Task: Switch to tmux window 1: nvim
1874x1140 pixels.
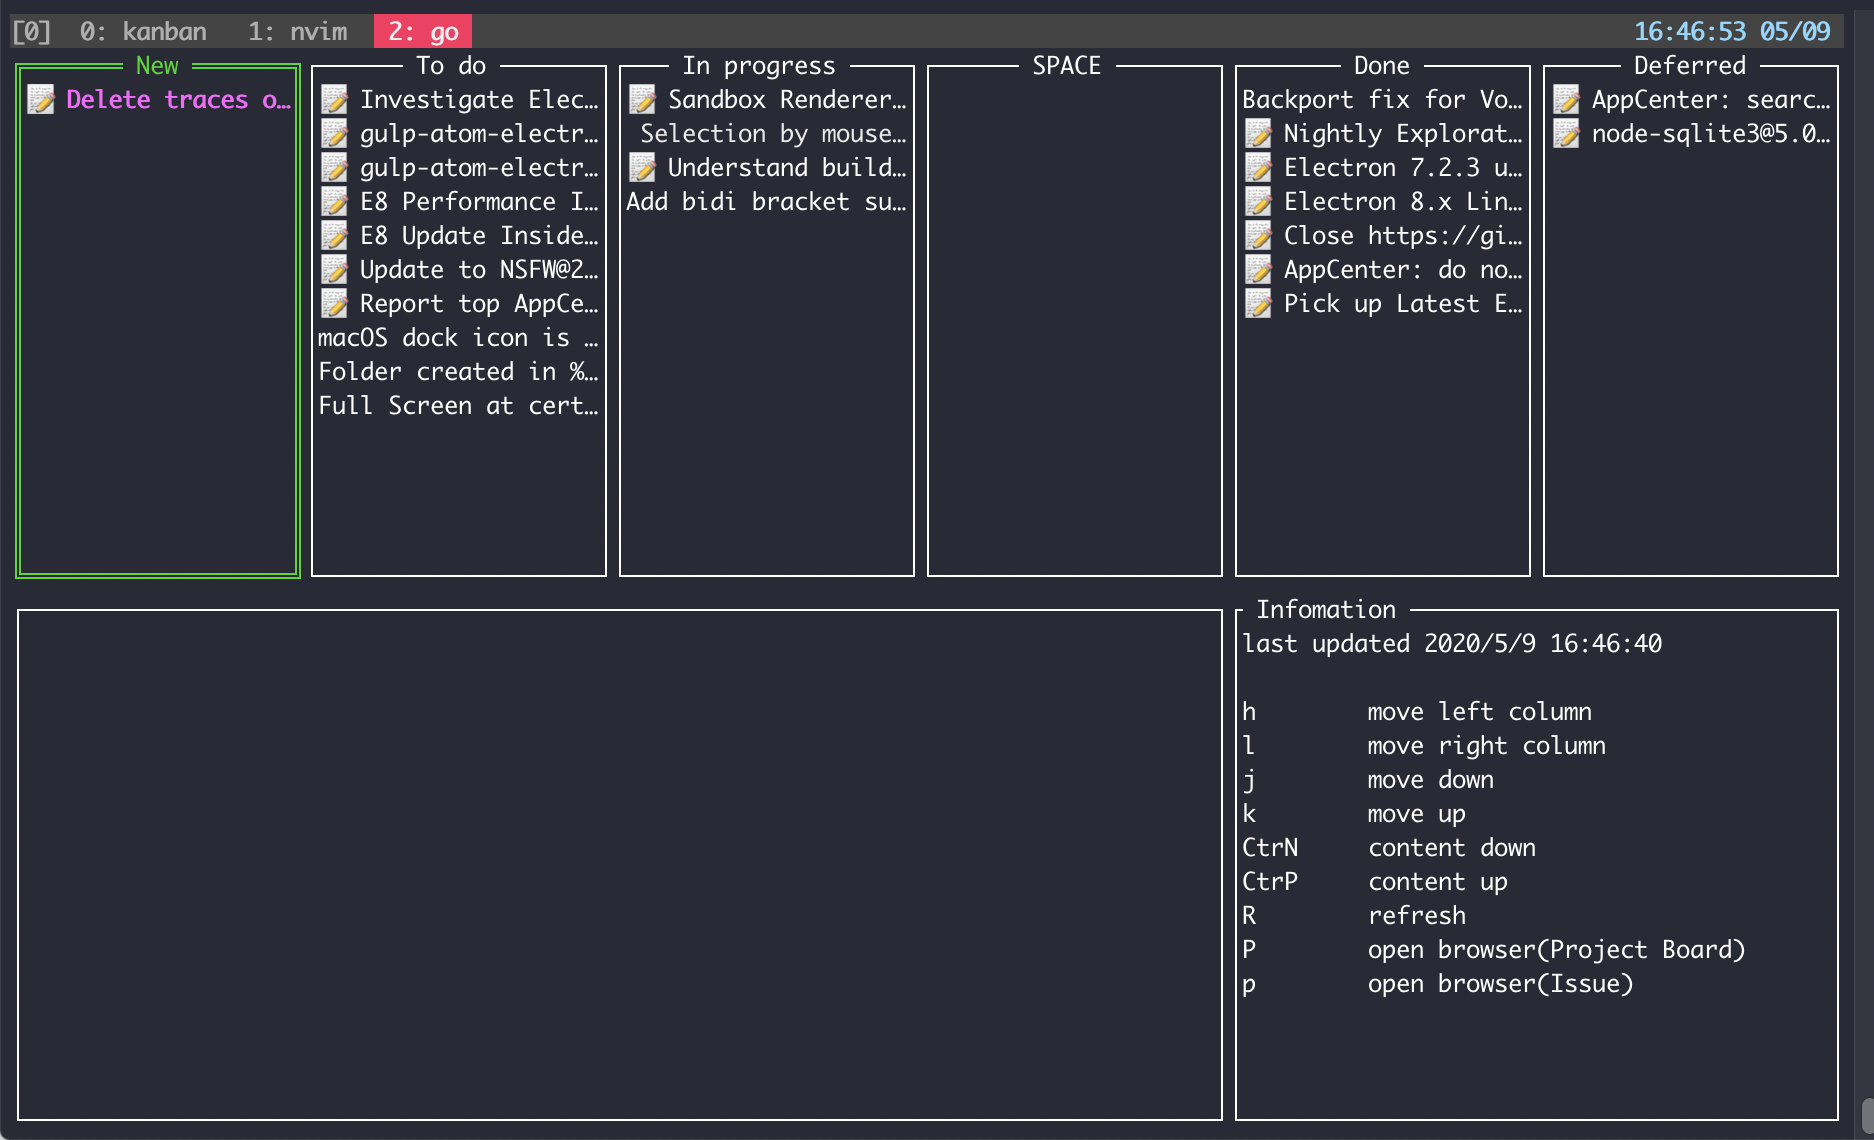Action: pyautogui.click(x=298, y=31)
